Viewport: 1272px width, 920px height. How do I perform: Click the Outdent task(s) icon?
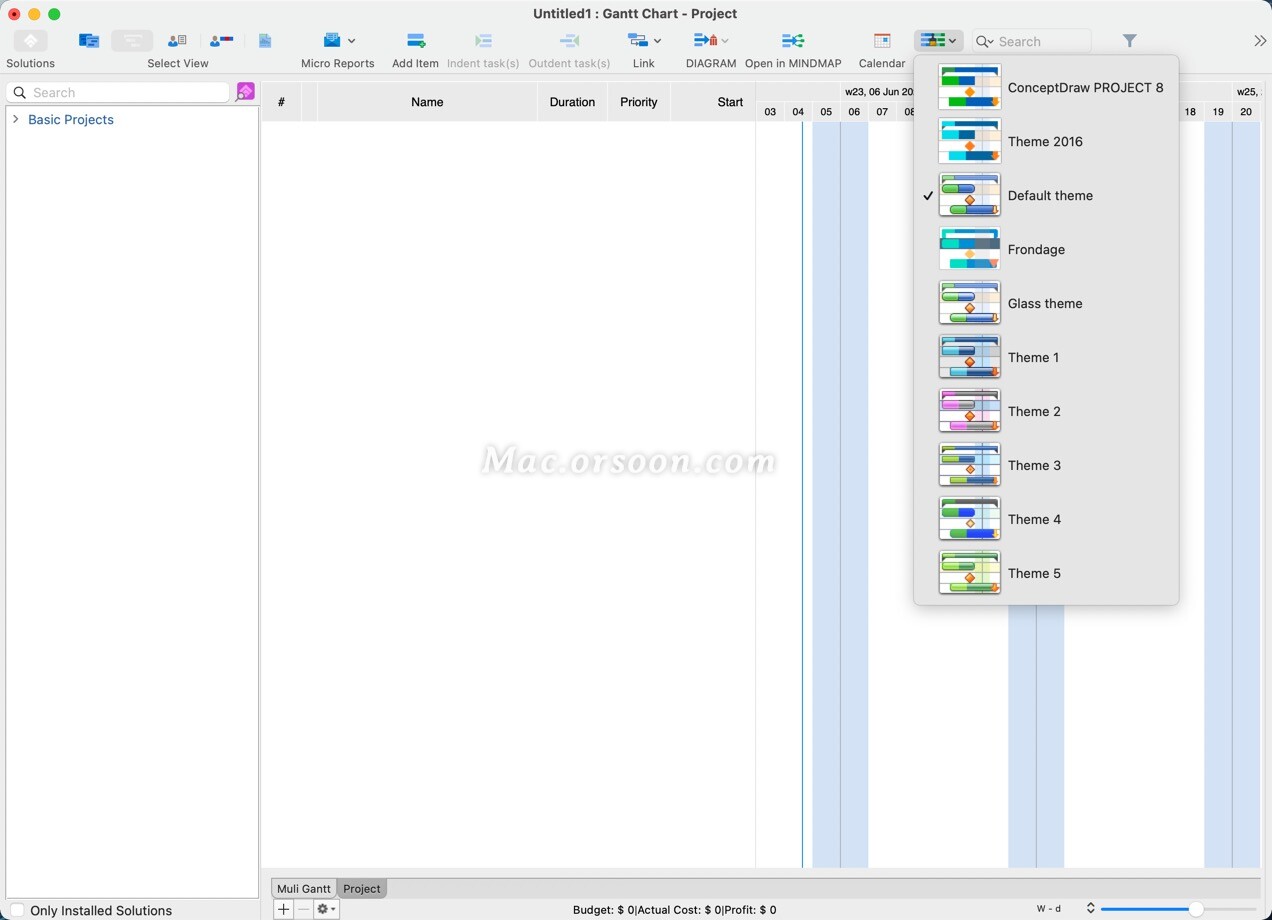coord(569,41)
